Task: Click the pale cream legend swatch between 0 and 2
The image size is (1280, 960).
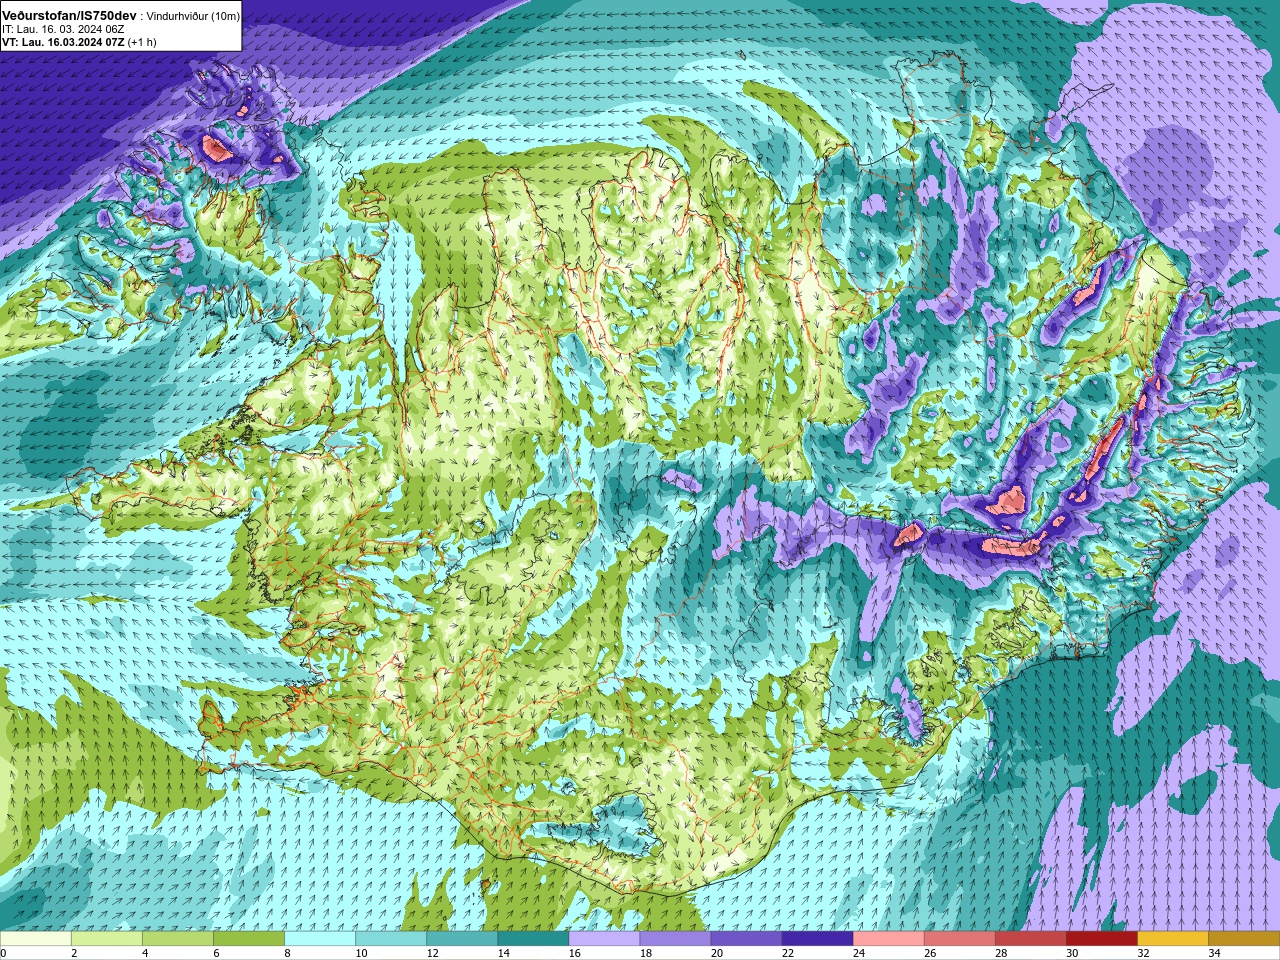Action: click(x=36, y=939)
